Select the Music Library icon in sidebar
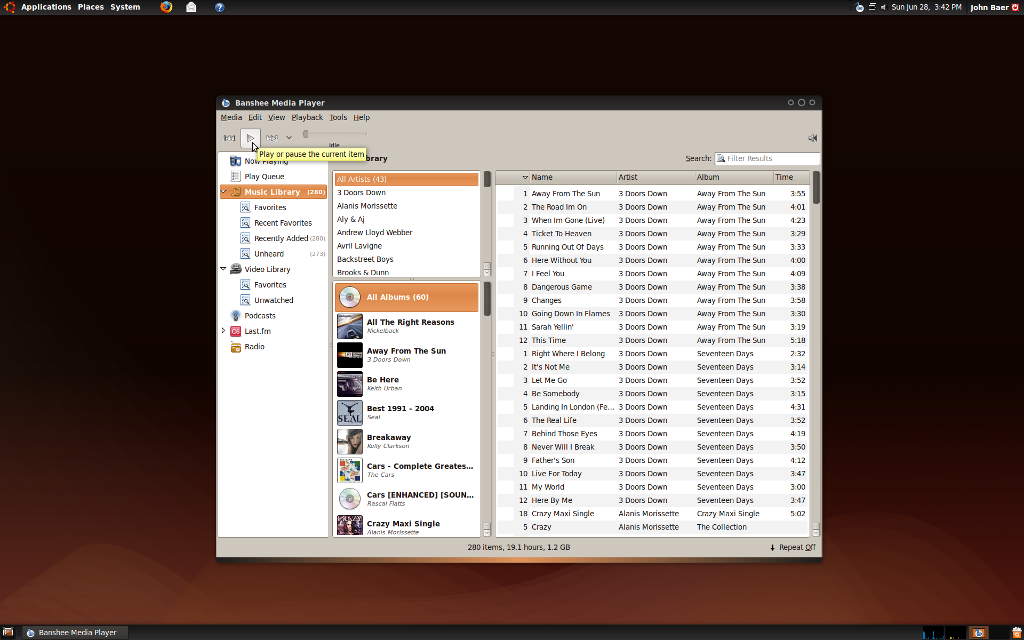1024x640 pixels. pyautogui.click(x=236, y=192)
